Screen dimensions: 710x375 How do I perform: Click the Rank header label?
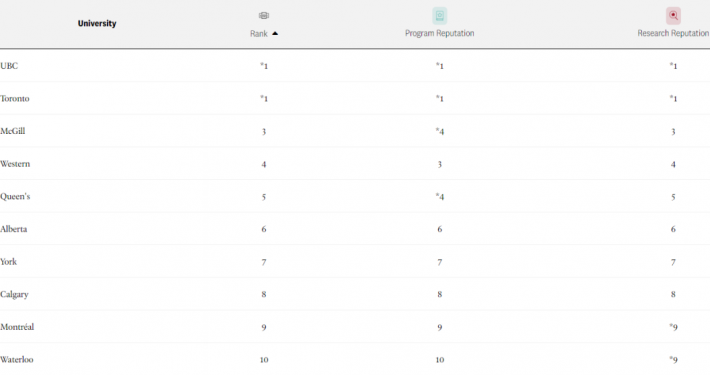(259, 34)
